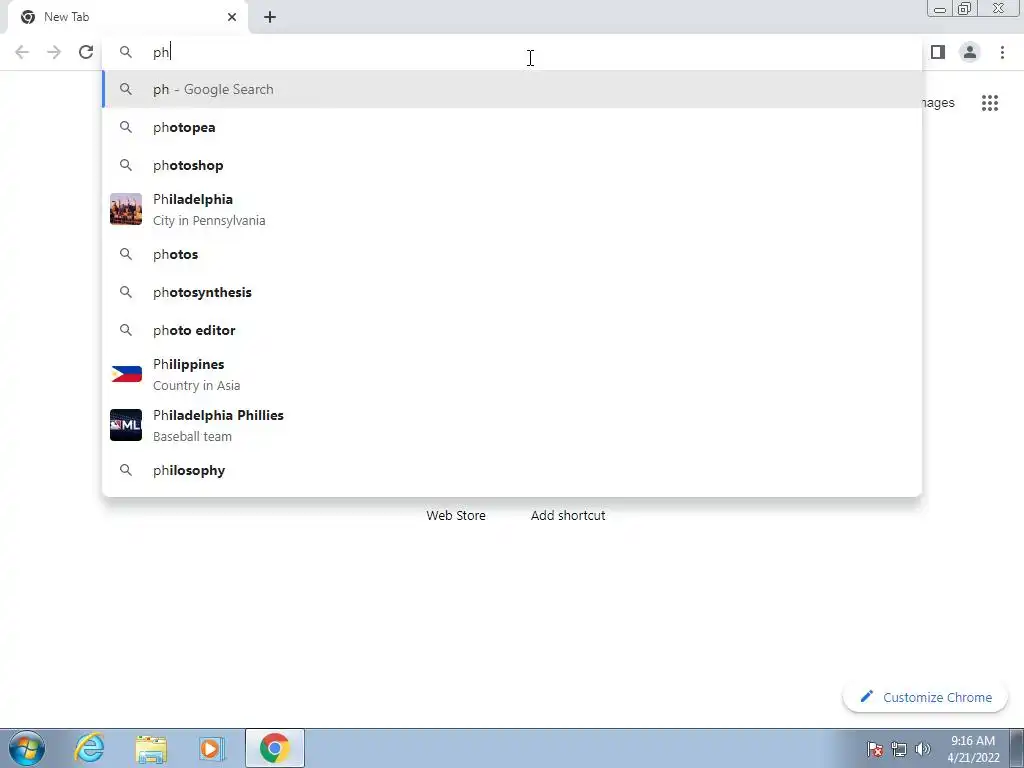Image resolution: width=1024 pixels, height=768 pixels.
Task: Click the Phillies MLB logo thumbnail
Action: 126,425
